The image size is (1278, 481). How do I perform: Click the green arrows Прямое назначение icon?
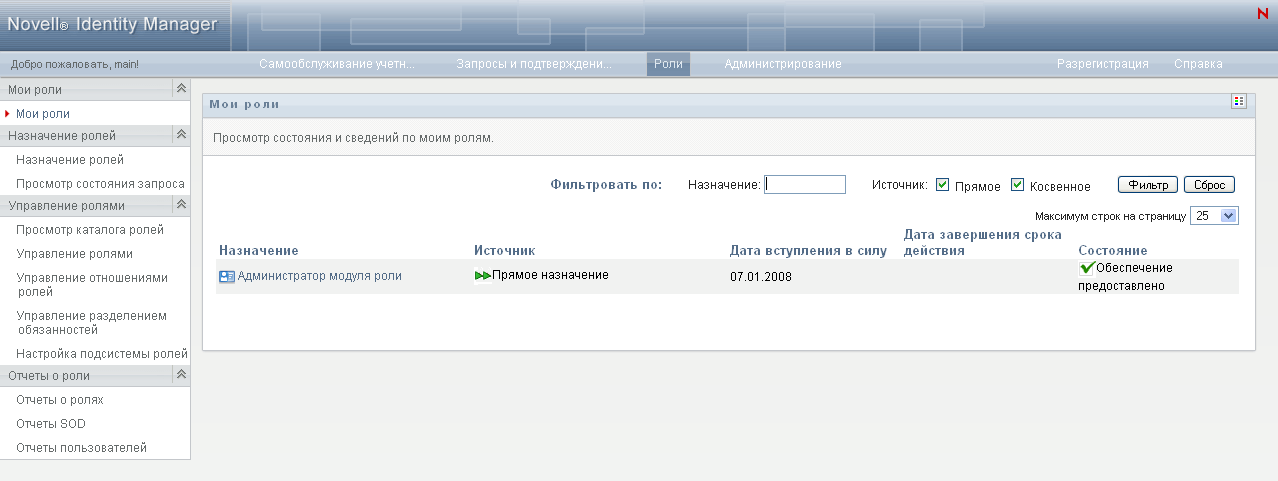point(482,275)
